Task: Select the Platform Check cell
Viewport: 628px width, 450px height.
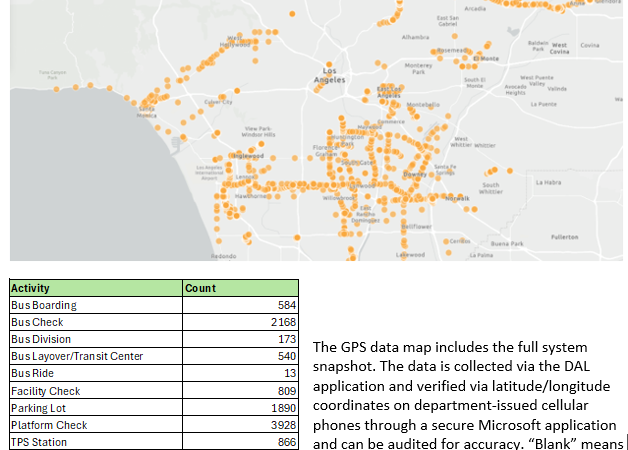Action: tap(96, 425)
